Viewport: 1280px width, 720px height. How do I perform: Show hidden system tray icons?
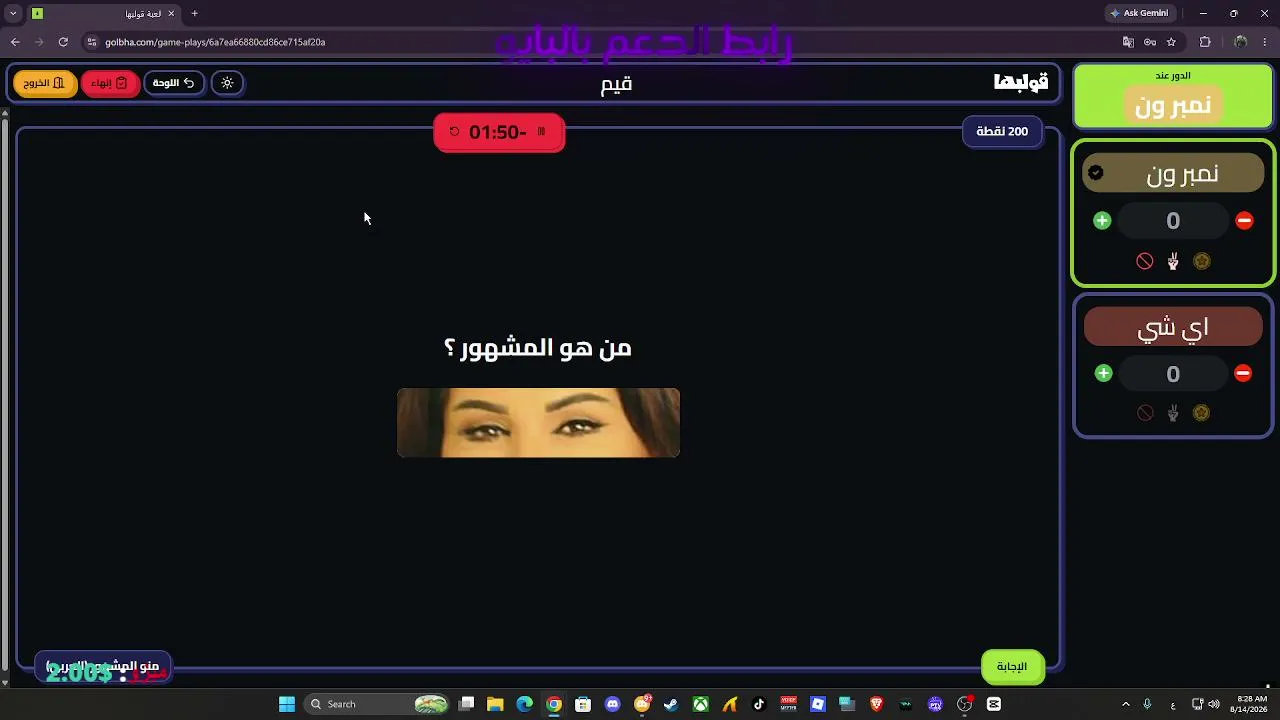tap(1126, 704)
